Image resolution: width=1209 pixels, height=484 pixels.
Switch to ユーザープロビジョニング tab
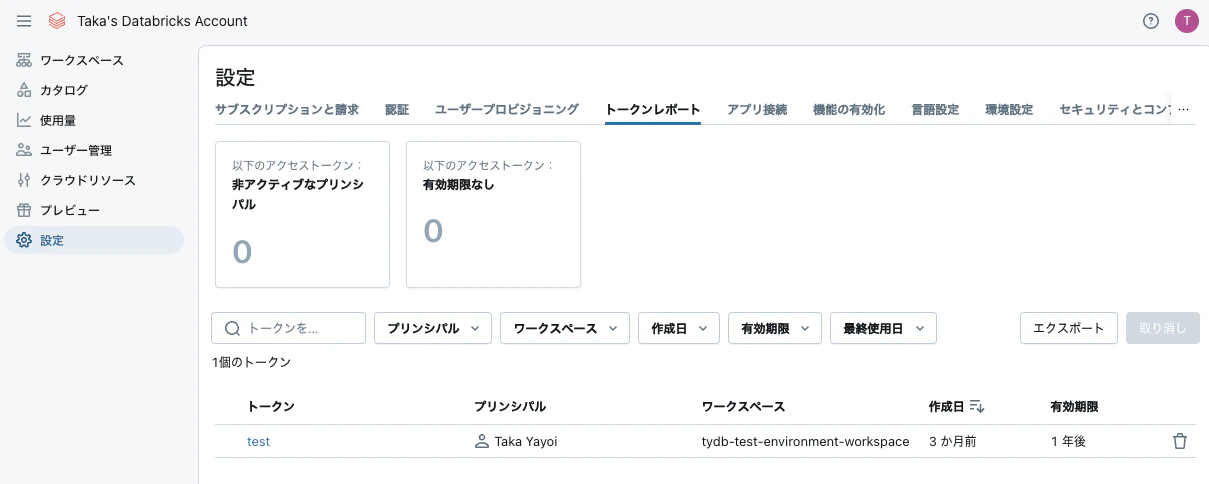507,110
